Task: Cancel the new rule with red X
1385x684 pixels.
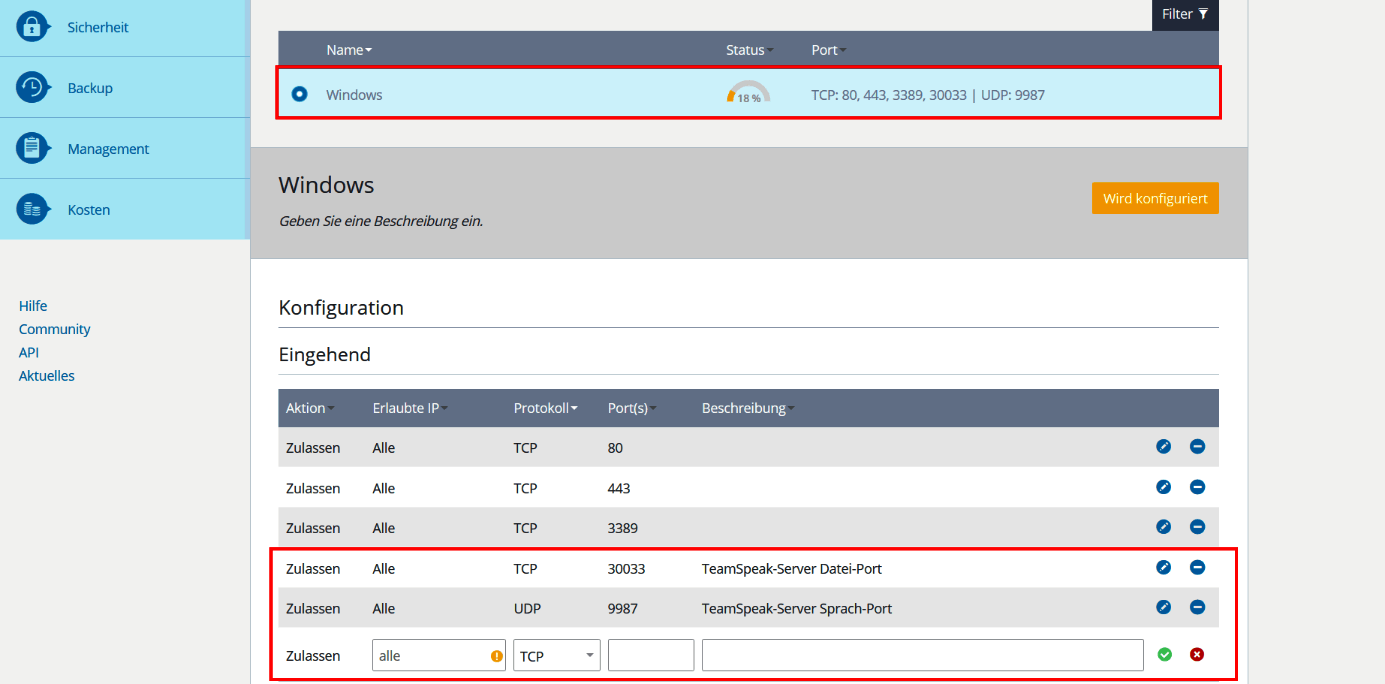Action: (1197, 654)
